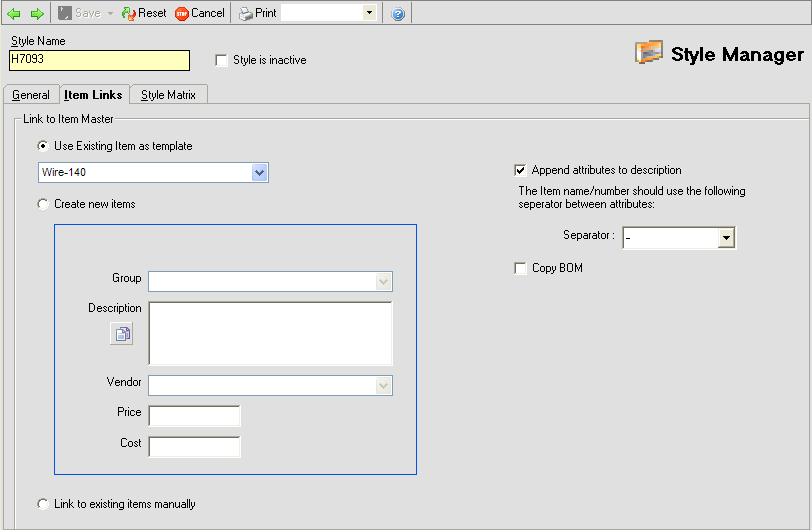812x532 pixels.
Task: Tick the Copy BOM checkbox
Action: coord(520,268)
